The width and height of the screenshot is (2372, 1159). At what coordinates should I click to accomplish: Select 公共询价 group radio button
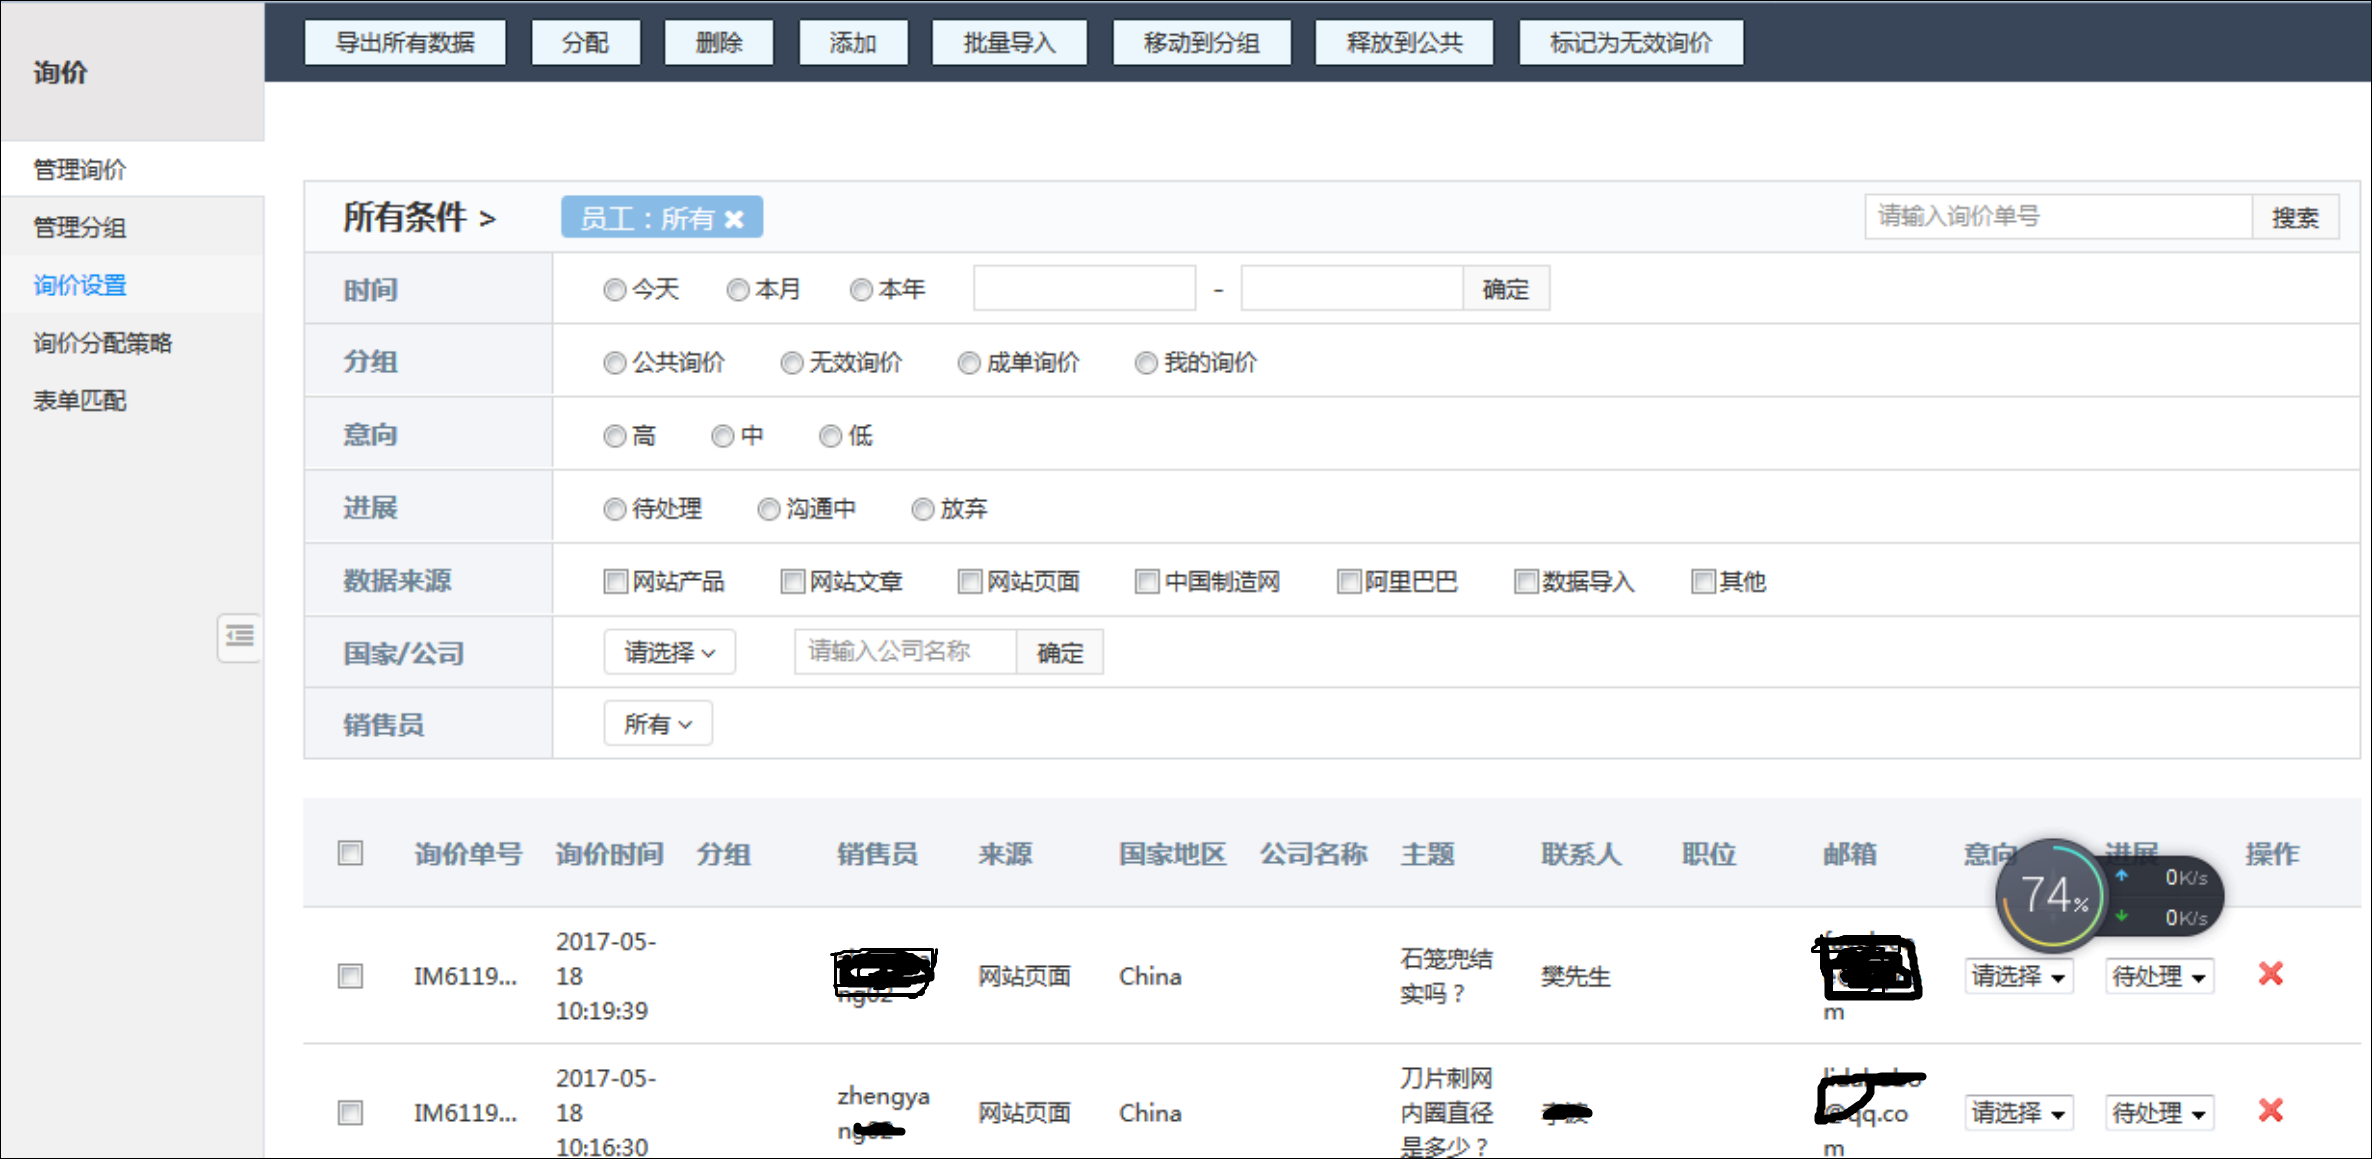coord(615,363)
